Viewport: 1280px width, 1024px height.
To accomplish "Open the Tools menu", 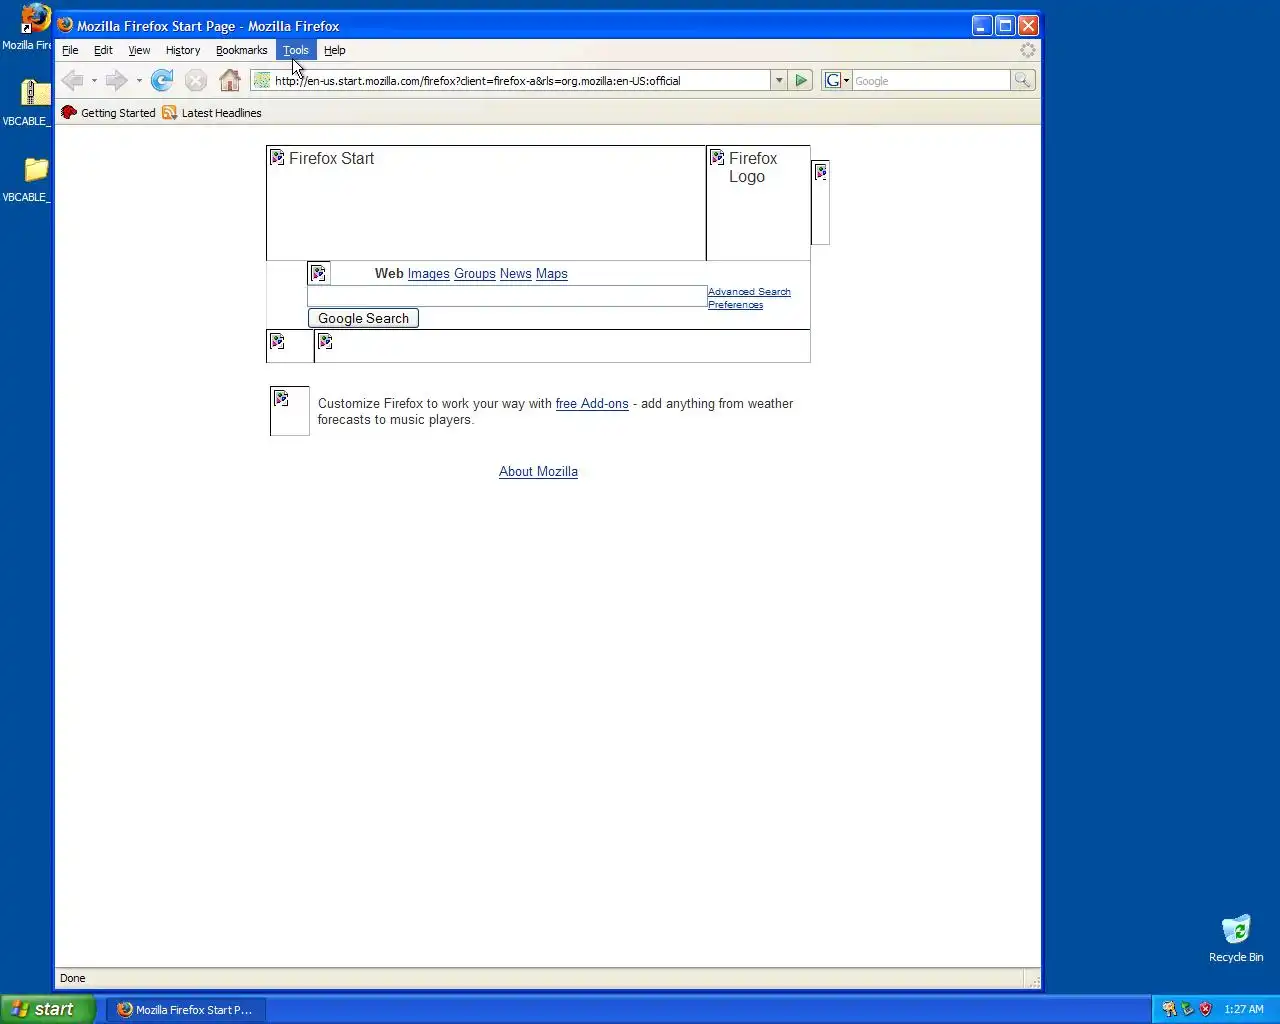I will coord(296,50).
